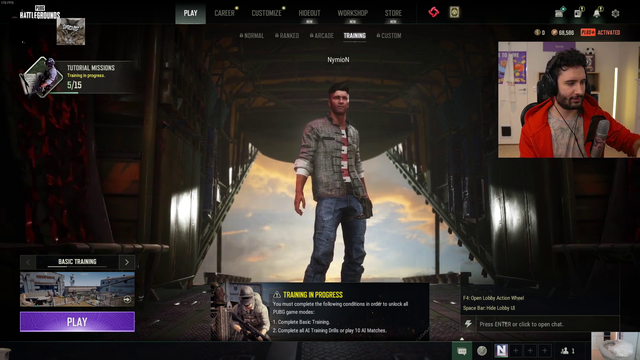Open the missions card icon with badge

point(578,13)
